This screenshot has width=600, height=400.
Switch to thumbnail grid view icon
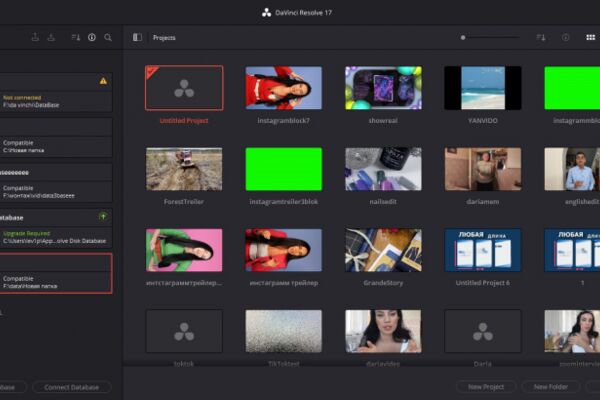(590, 37)
